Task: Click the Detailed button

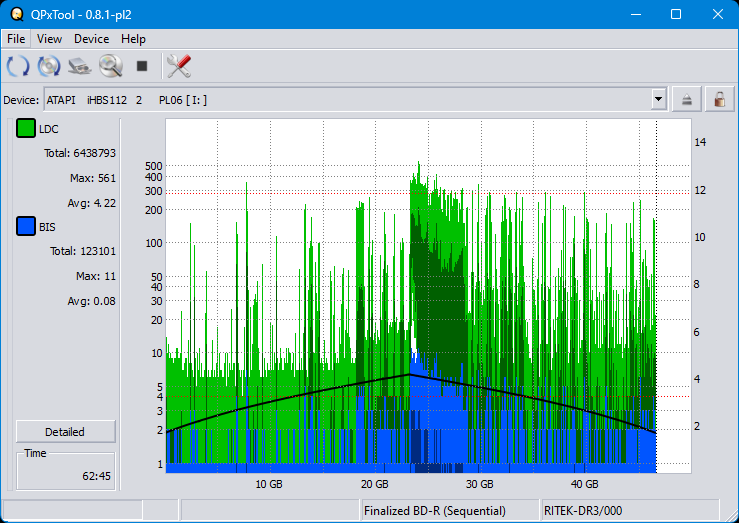Action: (x=65, y=432)
